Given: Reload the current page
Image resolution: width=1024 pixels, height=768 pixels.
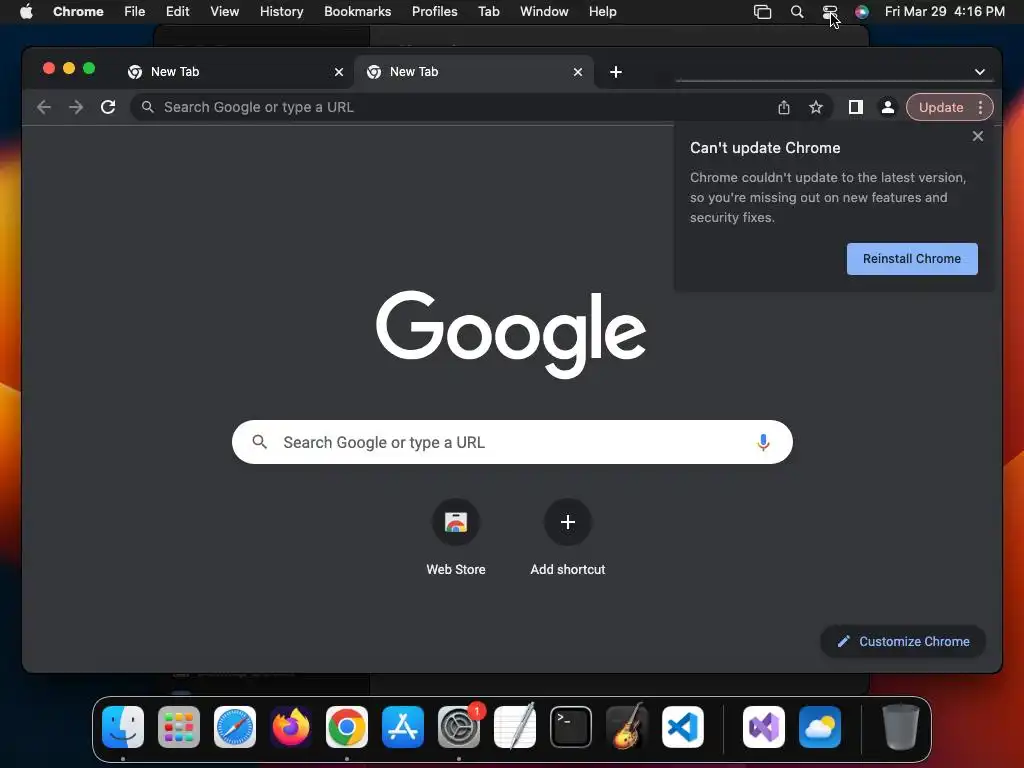Looking at the screenshot, I should coord(108,107).
